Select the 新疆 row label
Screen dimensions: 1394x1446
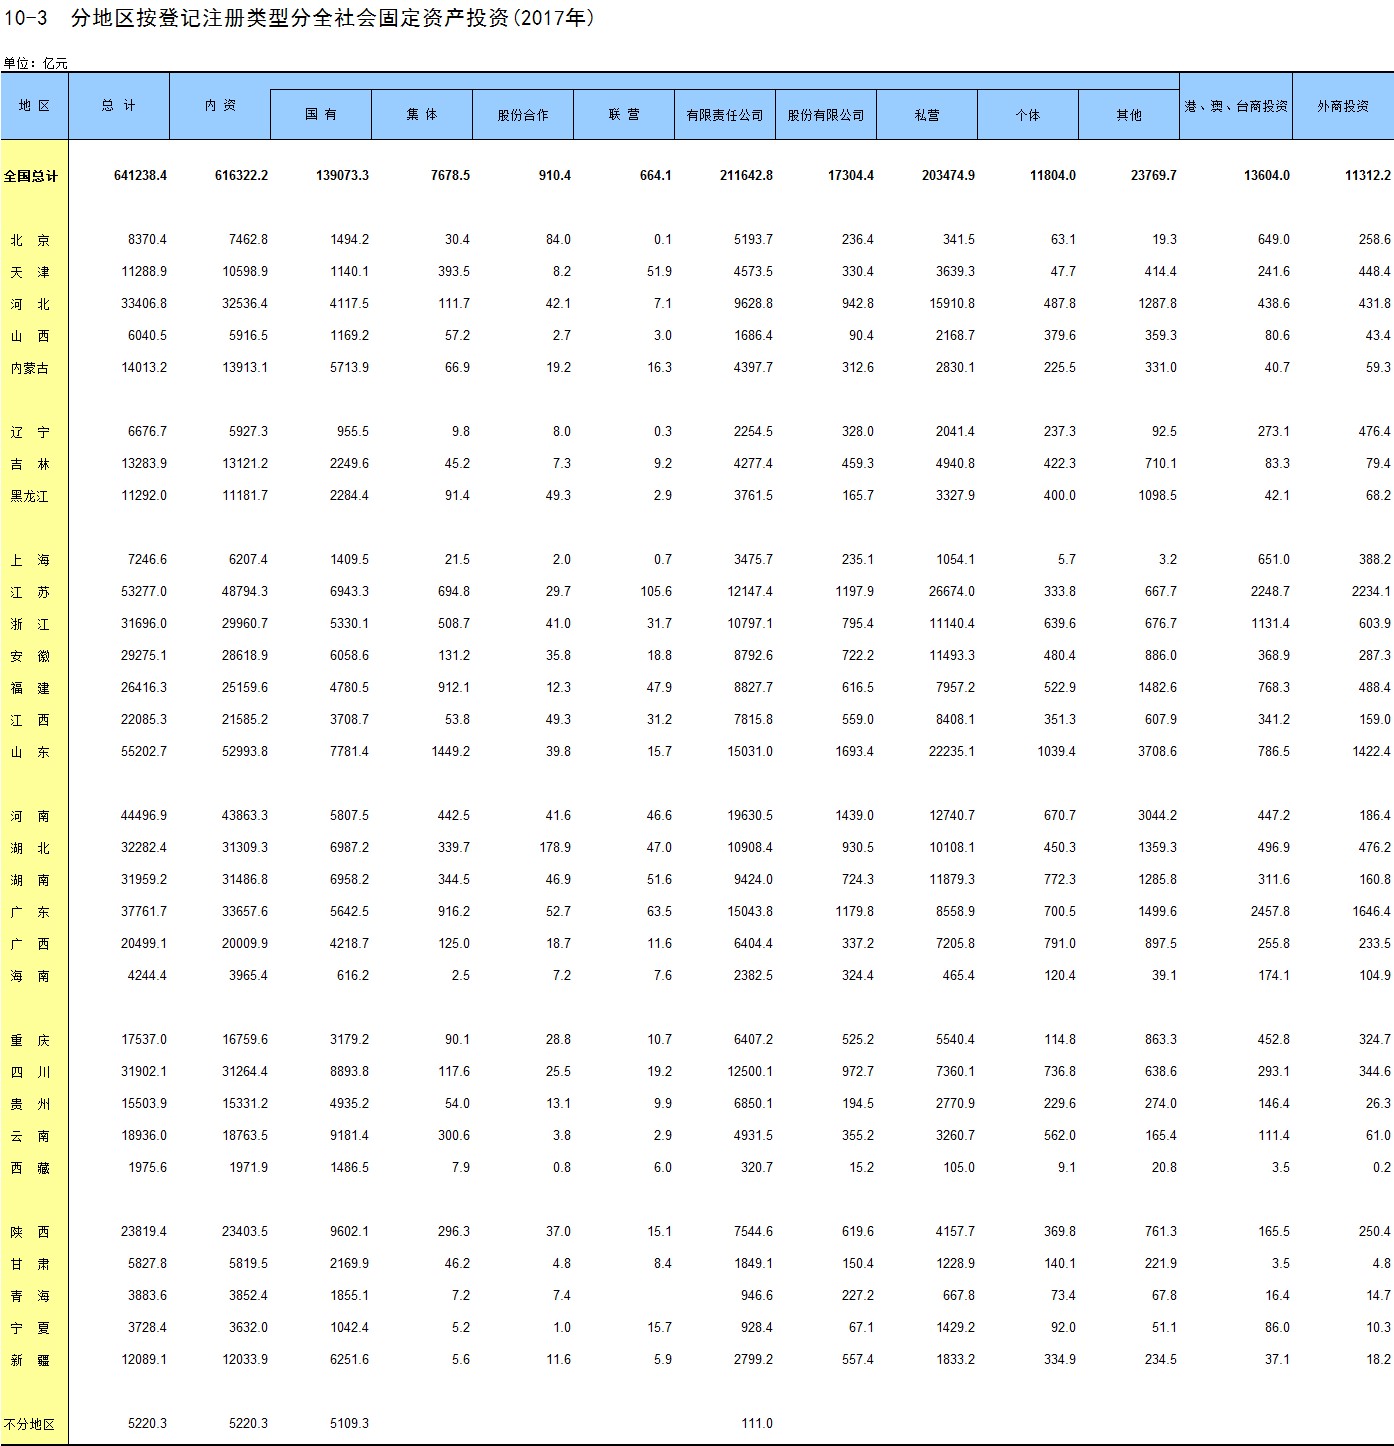click(30, 1360)
